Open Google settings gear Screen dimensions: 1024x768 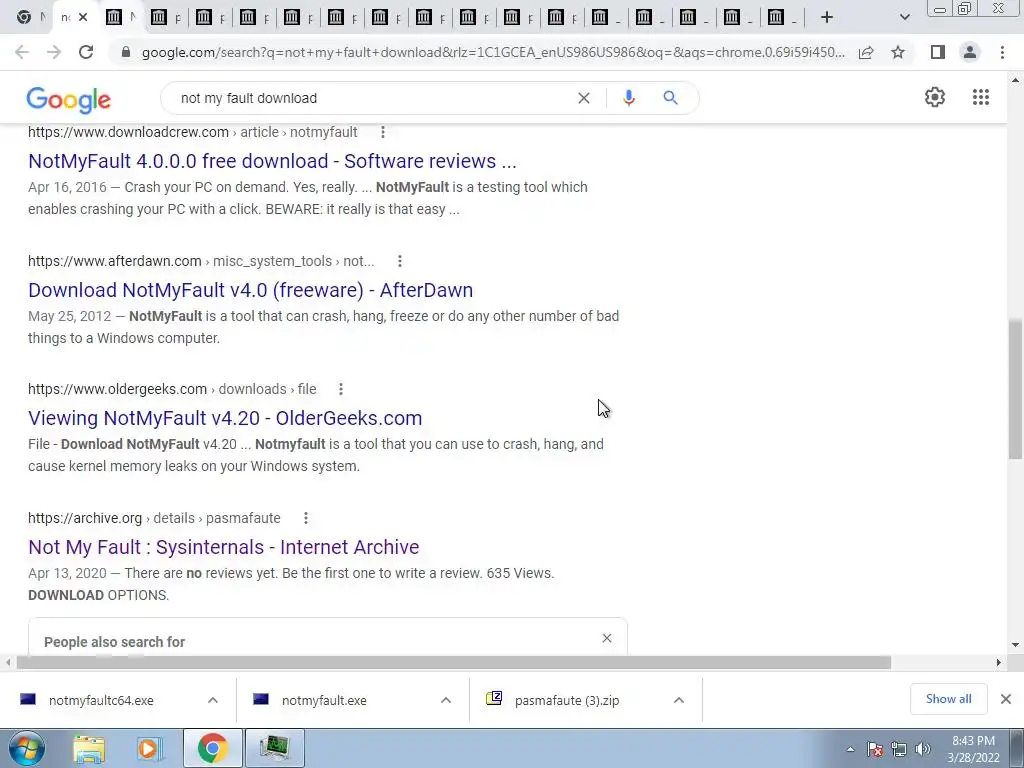point(935,97)
